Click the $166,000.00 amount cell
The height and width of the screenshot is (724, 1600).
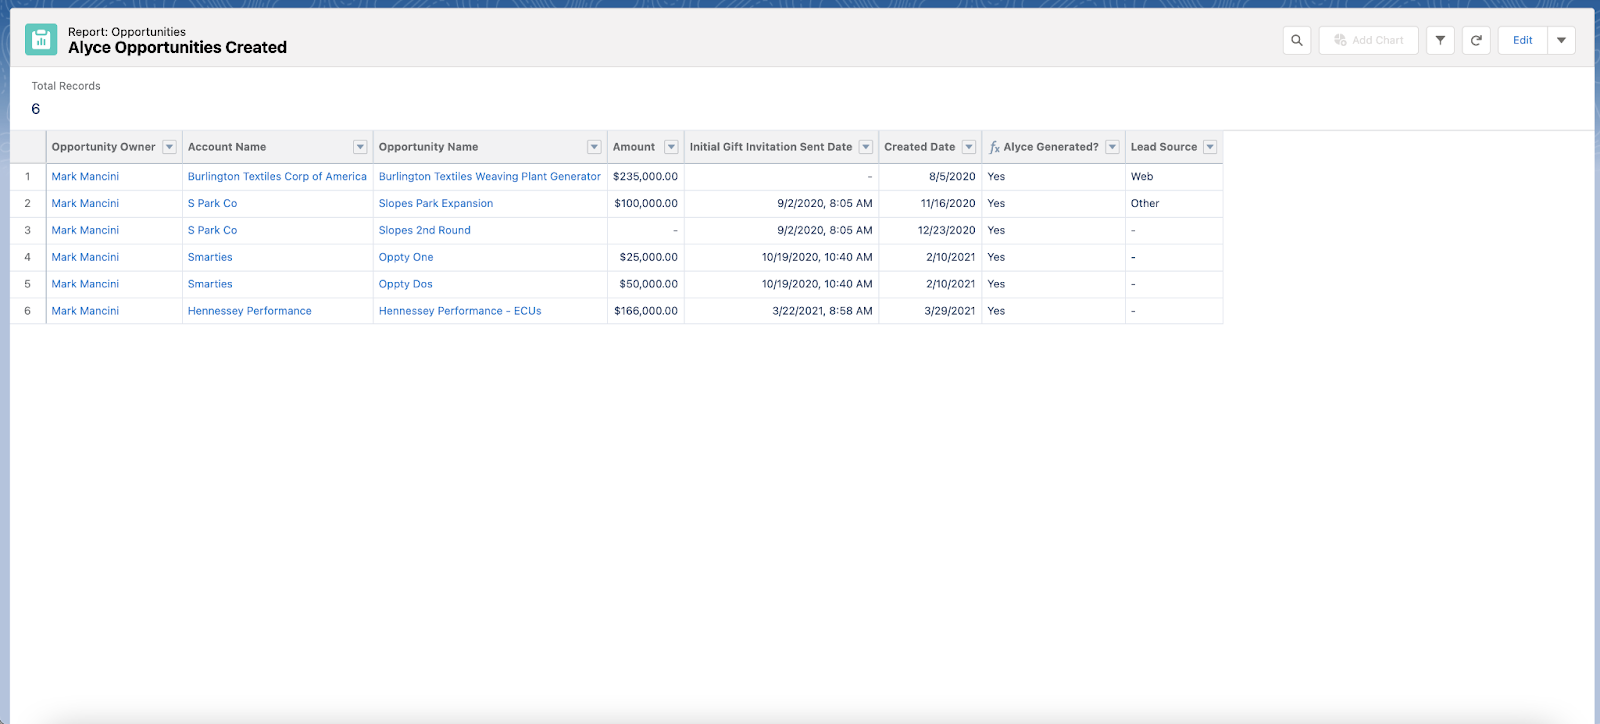click(646, 311)
